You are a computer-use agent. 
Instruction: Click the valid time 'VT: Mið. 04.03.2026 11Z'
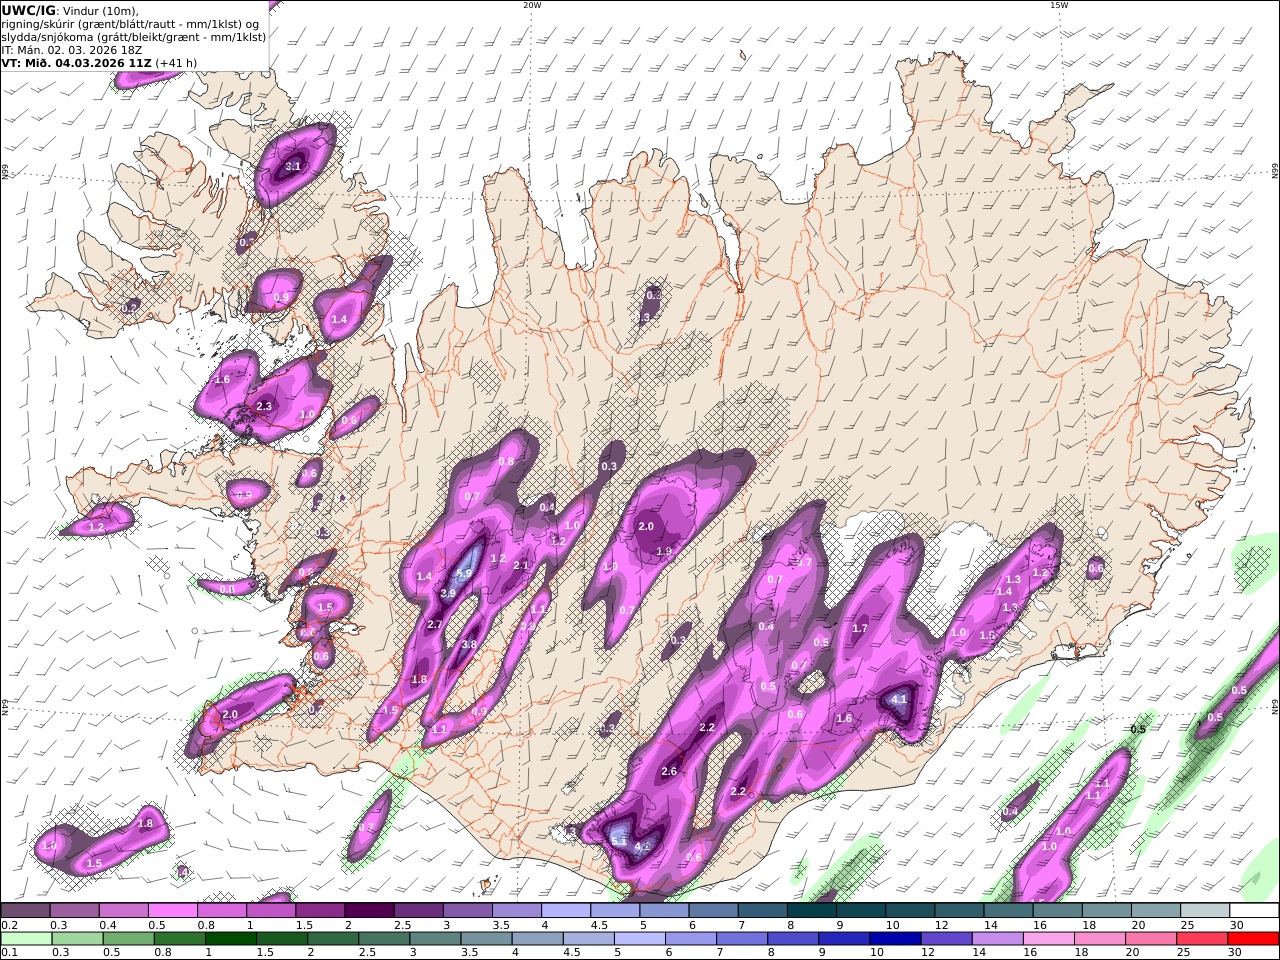(76, 63)
